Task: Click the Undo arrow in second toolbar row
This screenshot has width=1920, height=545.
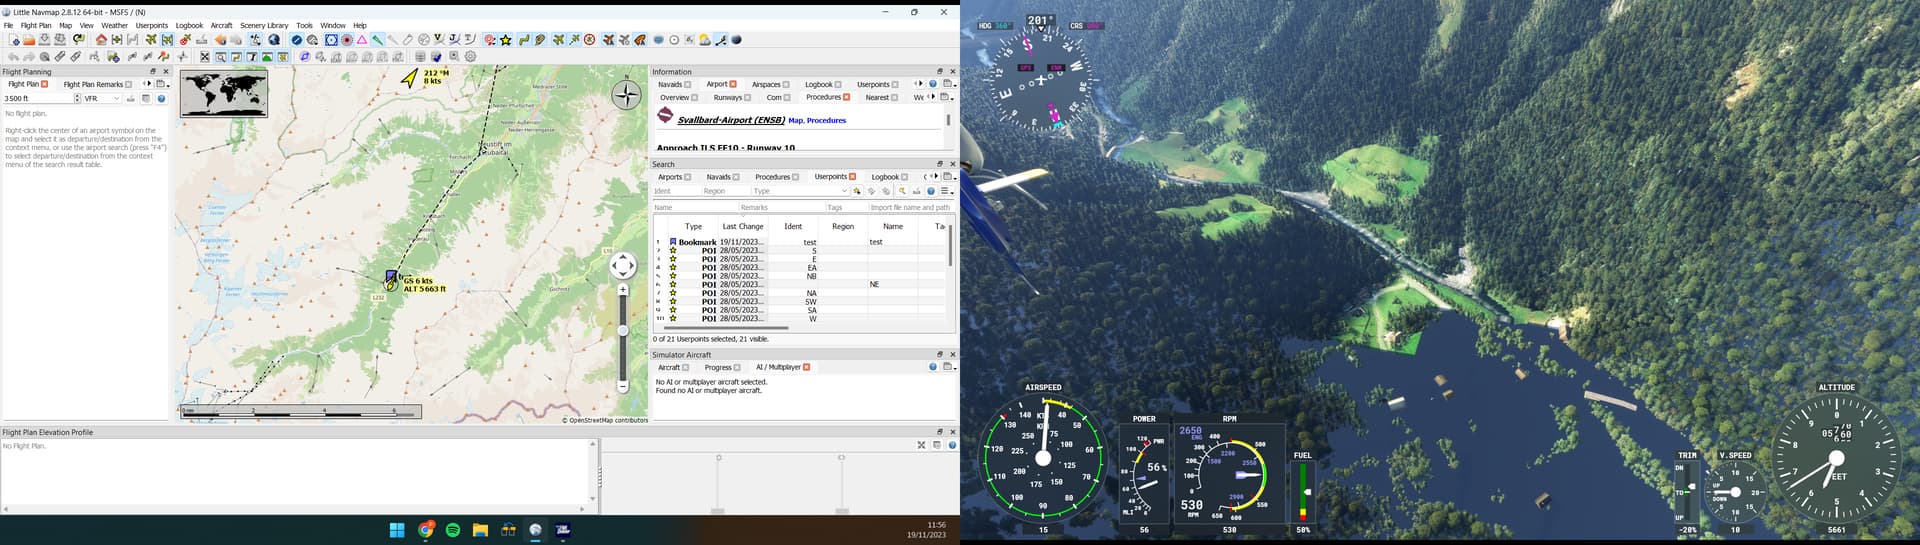Action: coord(13,57)
